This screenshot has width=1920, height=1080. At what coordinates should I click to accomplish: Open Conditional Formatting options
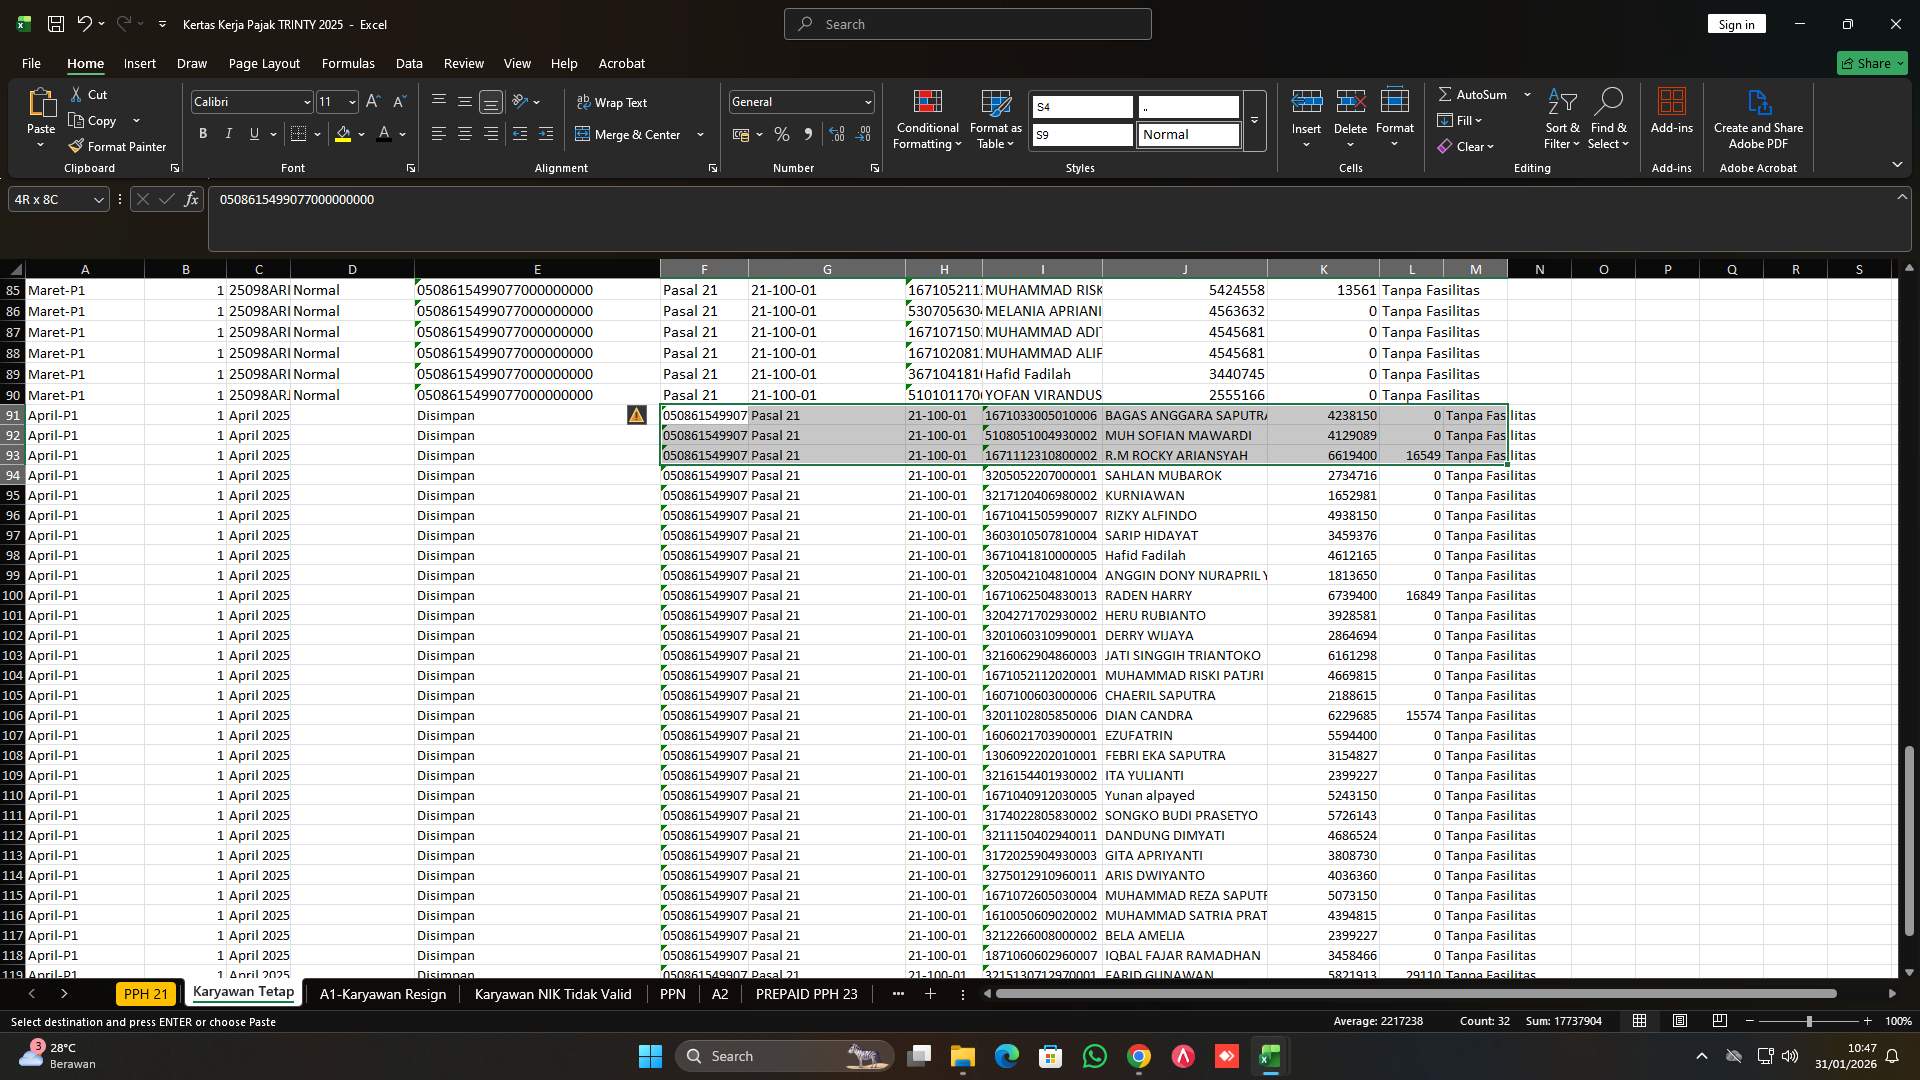[927, 118]
